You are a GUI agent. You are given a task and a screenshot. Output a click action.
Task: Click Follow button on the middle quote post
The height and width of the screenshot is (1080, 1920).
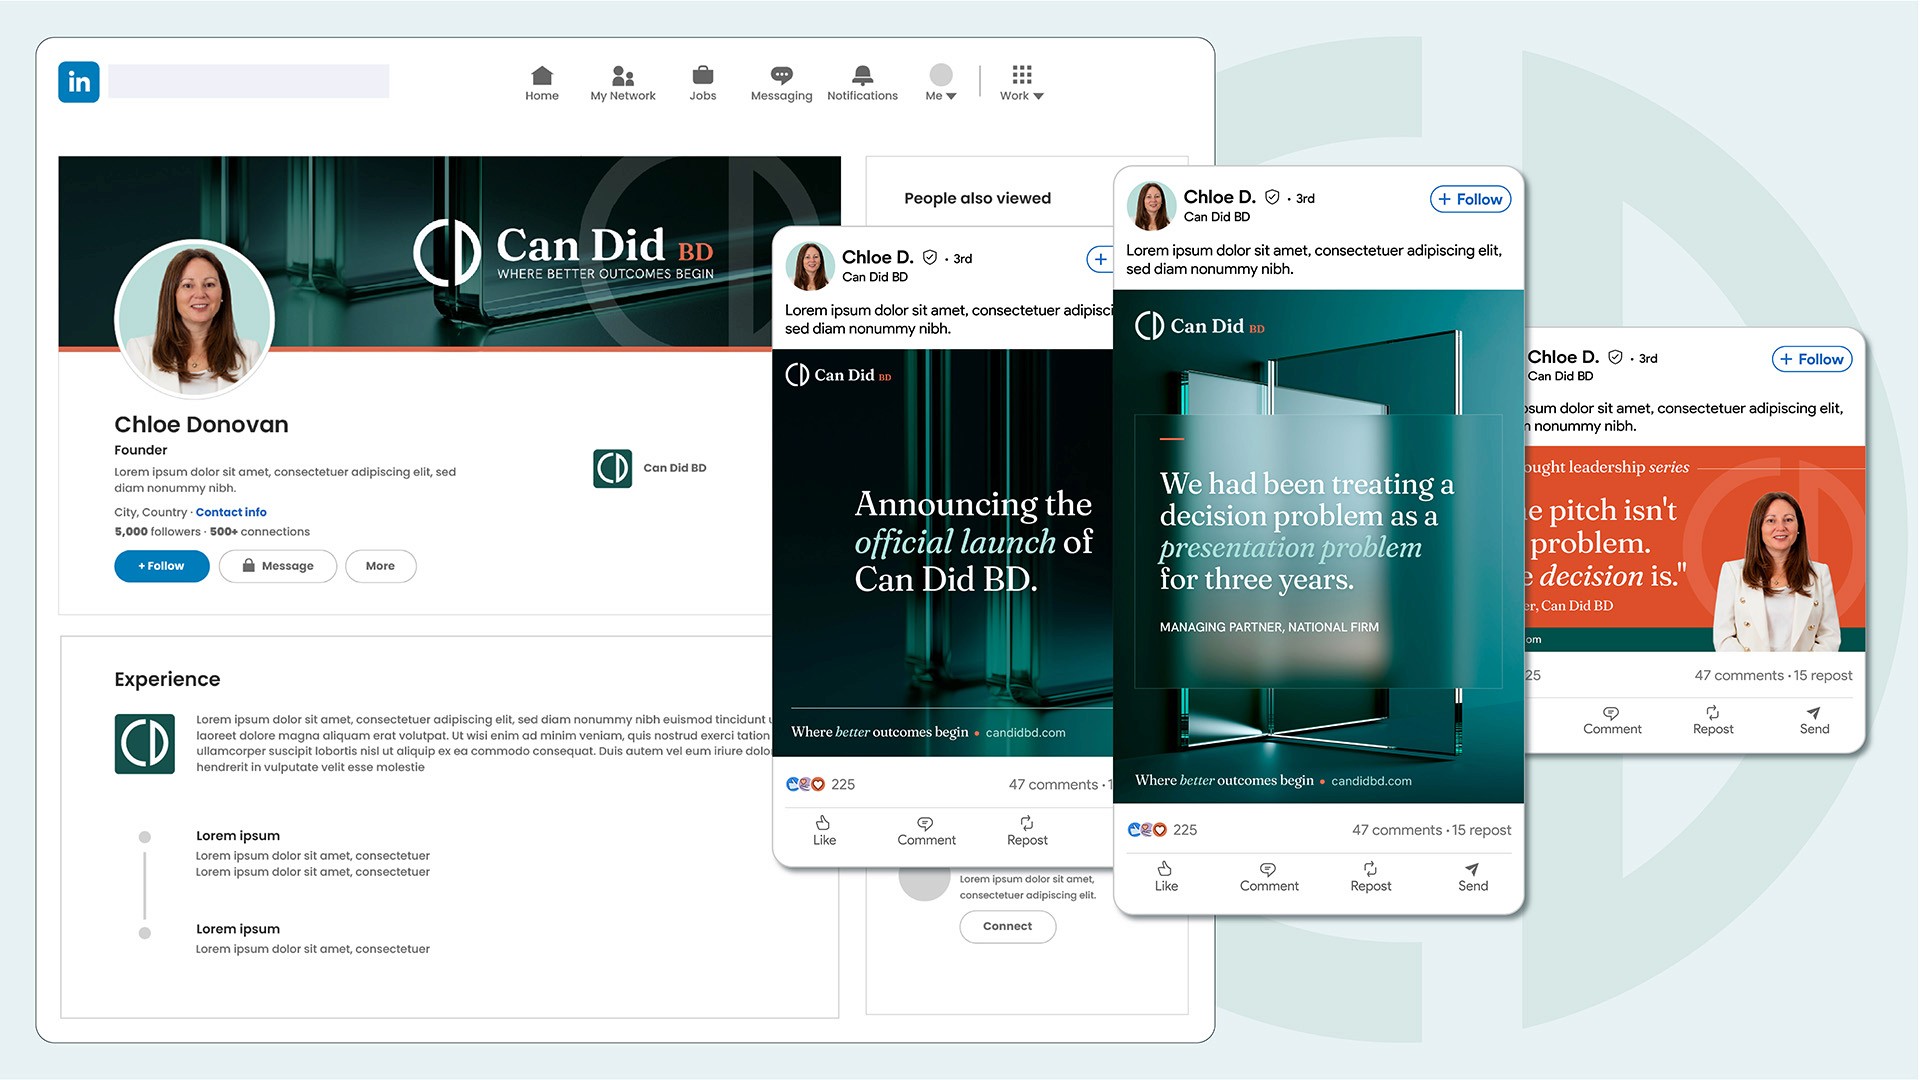pyautogui.click(x=1470, y=199)
